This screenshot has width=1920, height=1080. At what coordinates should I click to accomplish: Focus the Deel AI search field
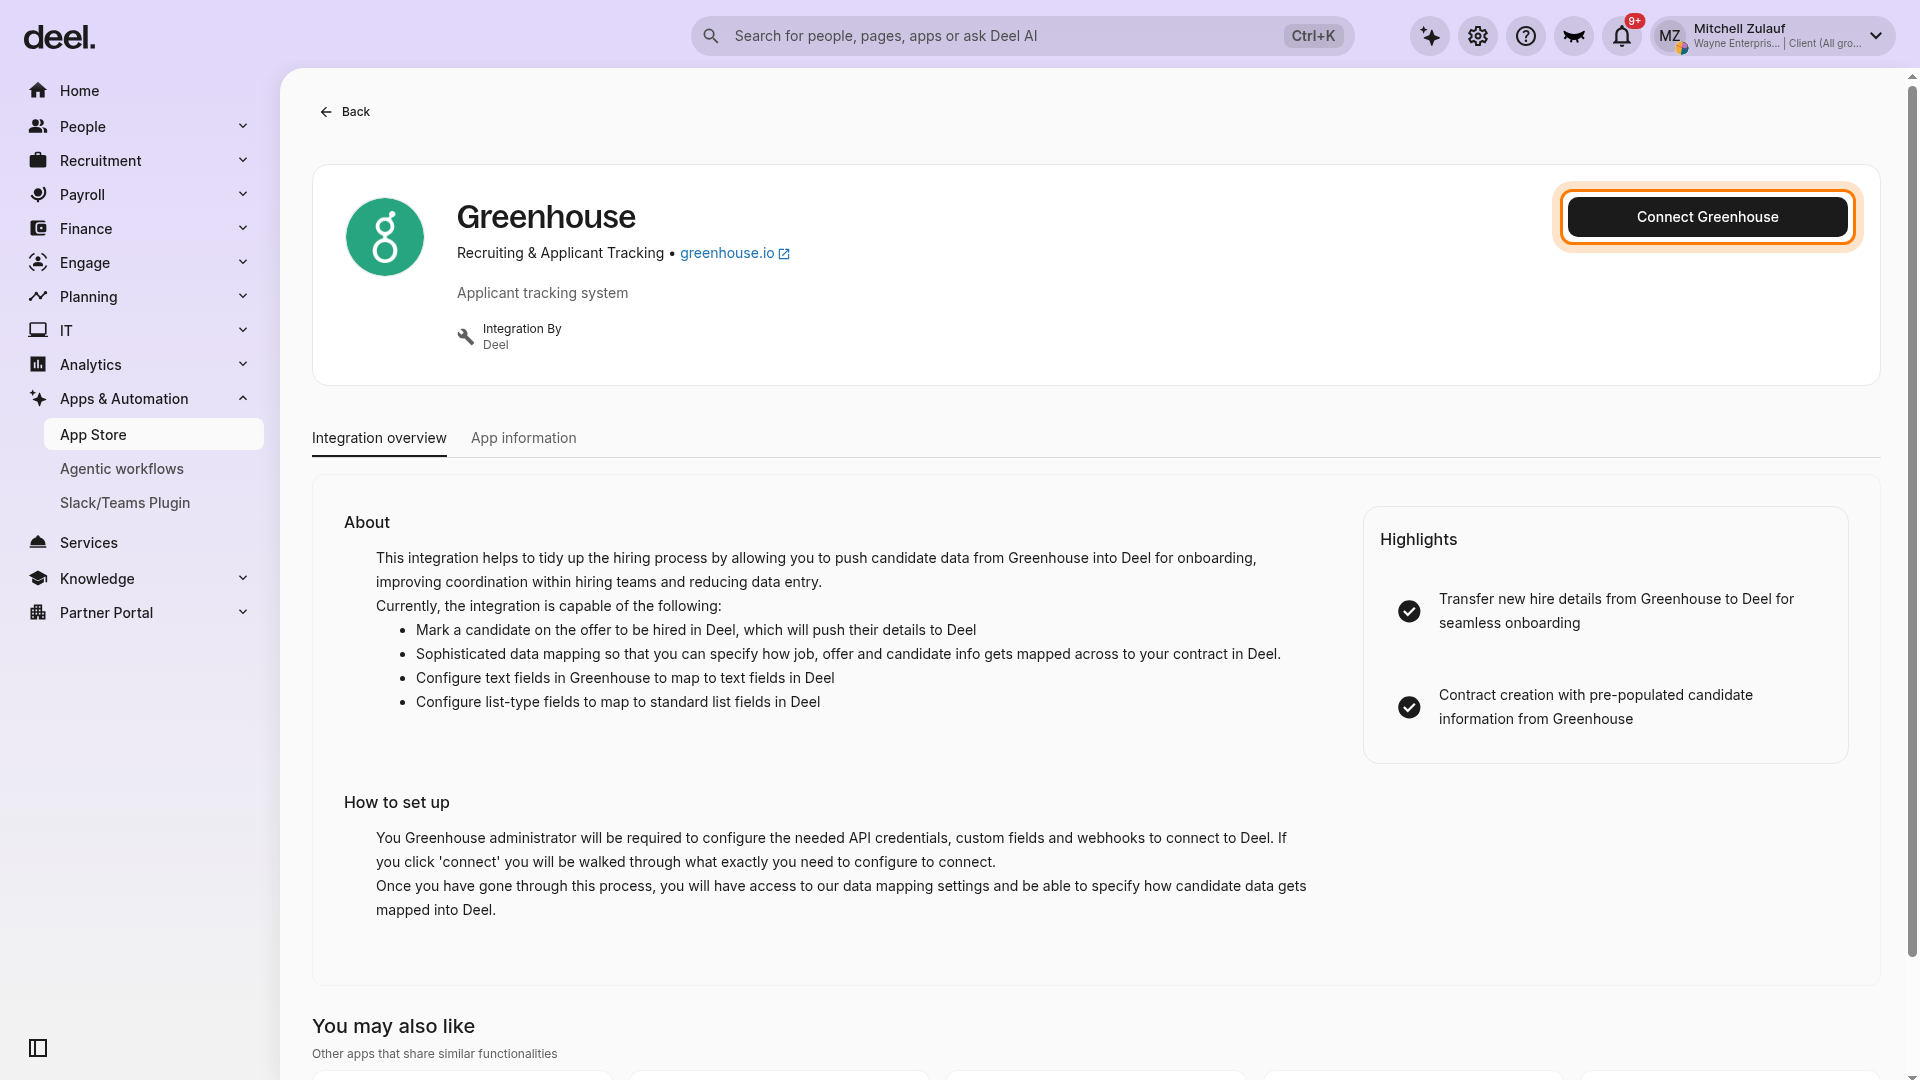coord(1022,36)
